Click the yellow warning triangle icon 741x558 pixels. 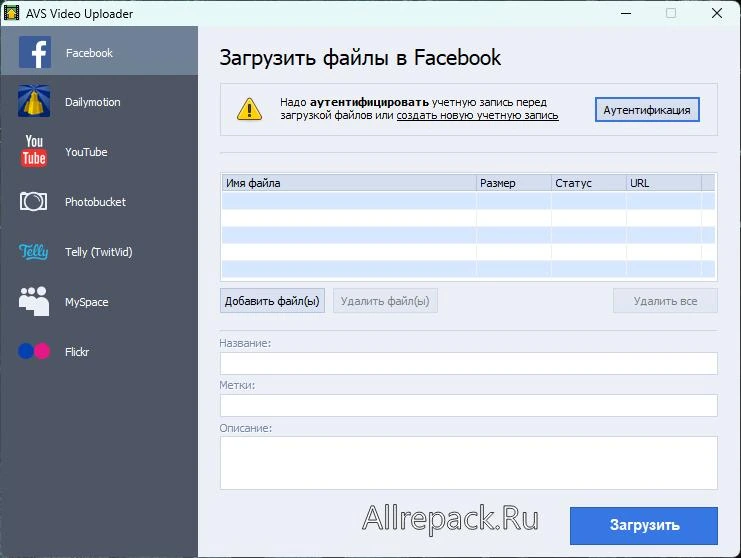tap(249, 109)
